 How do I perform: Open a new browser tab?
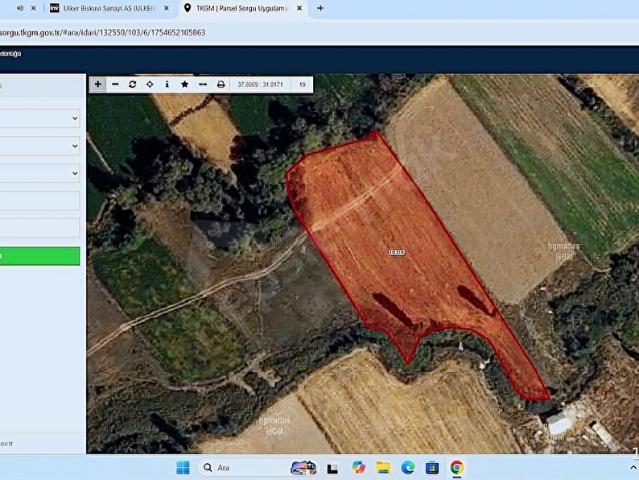320,8
